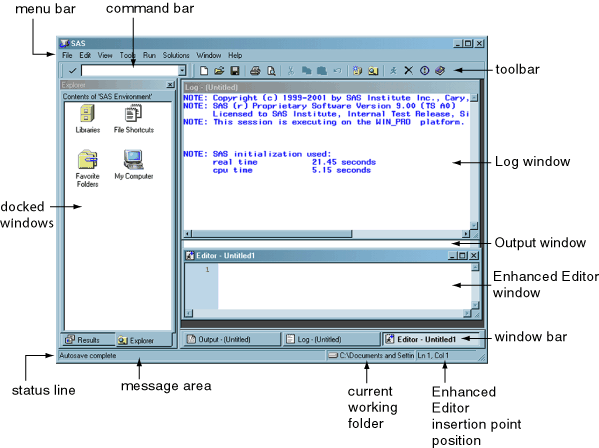Open the Window menu

(209, 55)
